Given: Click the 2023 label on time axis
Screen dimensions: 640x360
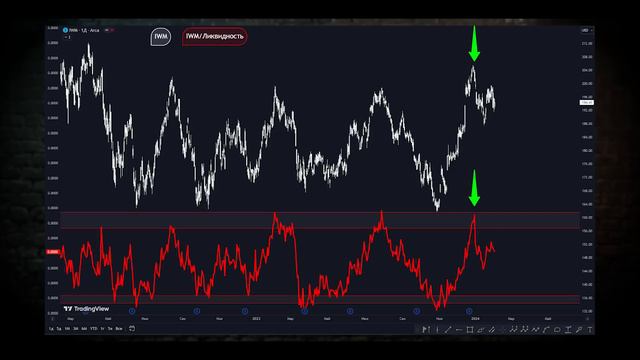Looking at the screenshot, I should pos(256,318).
